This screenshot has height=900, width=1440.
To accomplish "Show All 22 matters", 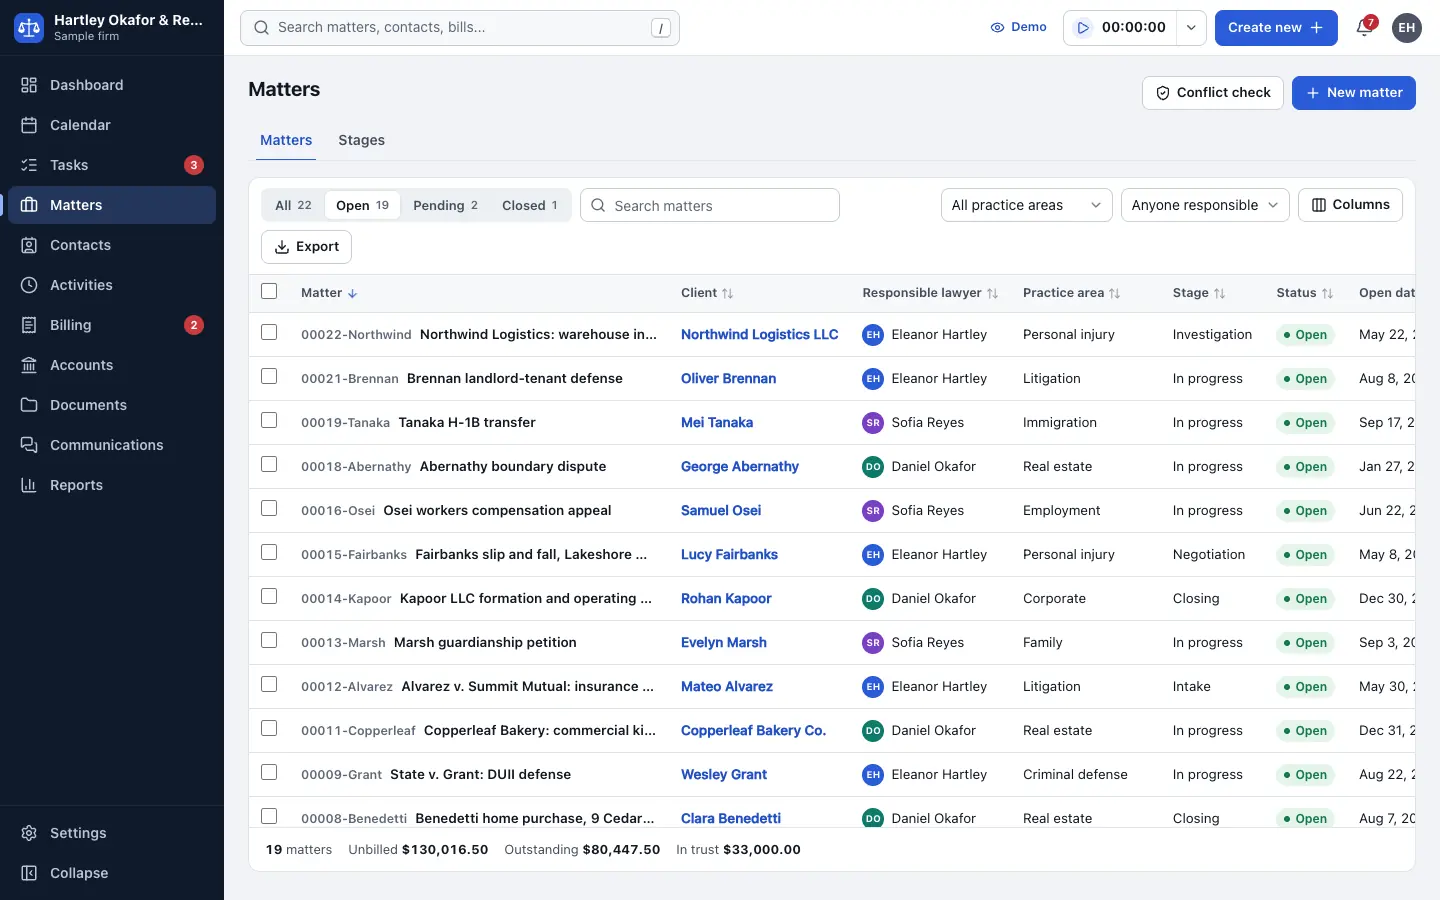I will pyautogui.click(x=293, y=205).
